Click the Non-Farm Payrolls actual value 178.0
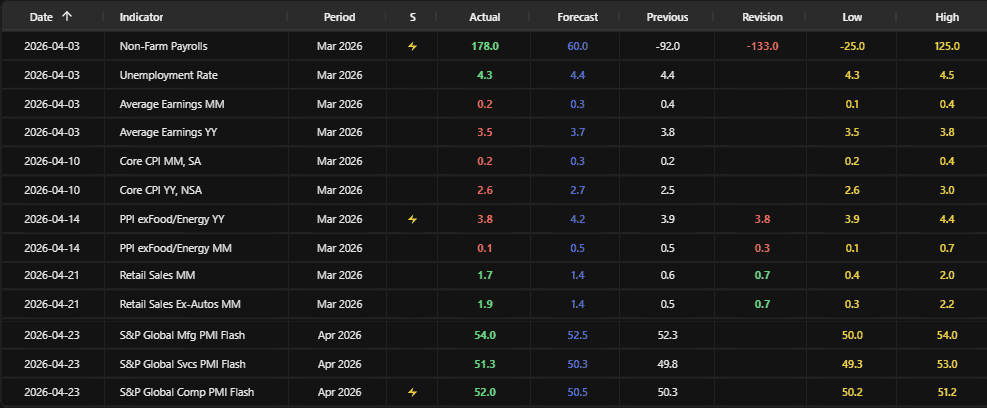This screenshot has width=987, height=408. click(x=485, y=46)
